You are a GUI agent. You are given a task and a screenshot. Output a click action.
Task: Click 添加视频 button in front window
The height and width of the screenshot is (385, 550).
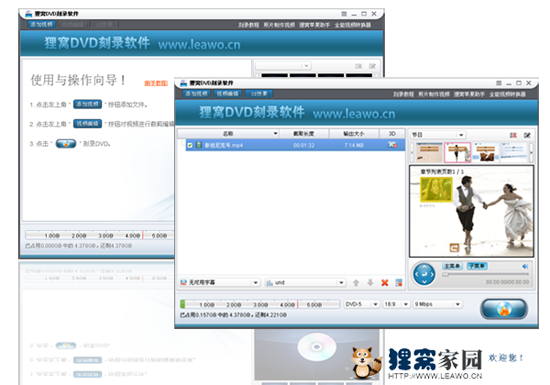196,94
